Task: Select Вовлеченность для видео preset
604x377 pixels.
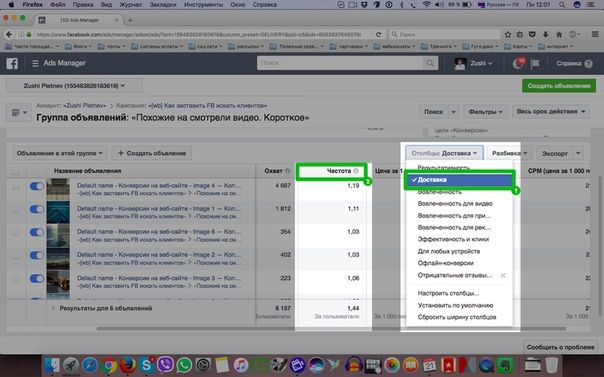Action: (455, 203)
